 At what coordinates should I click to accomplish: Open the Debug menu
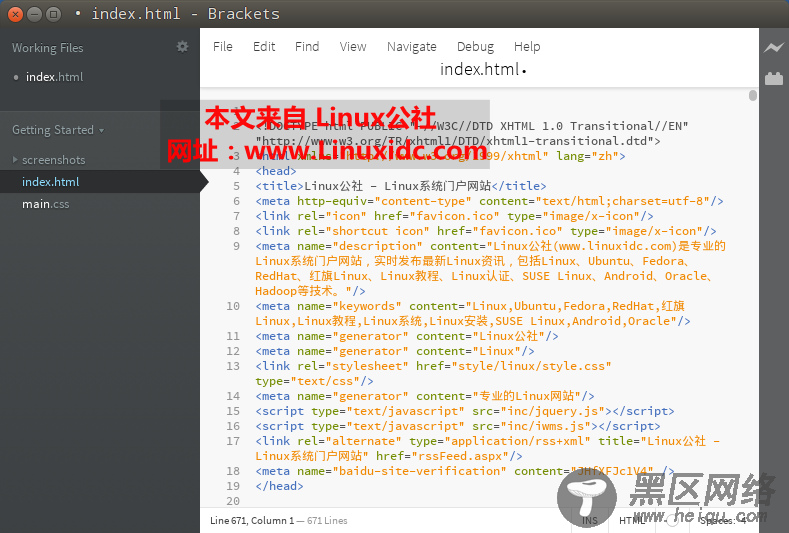(x=475, y=46)
